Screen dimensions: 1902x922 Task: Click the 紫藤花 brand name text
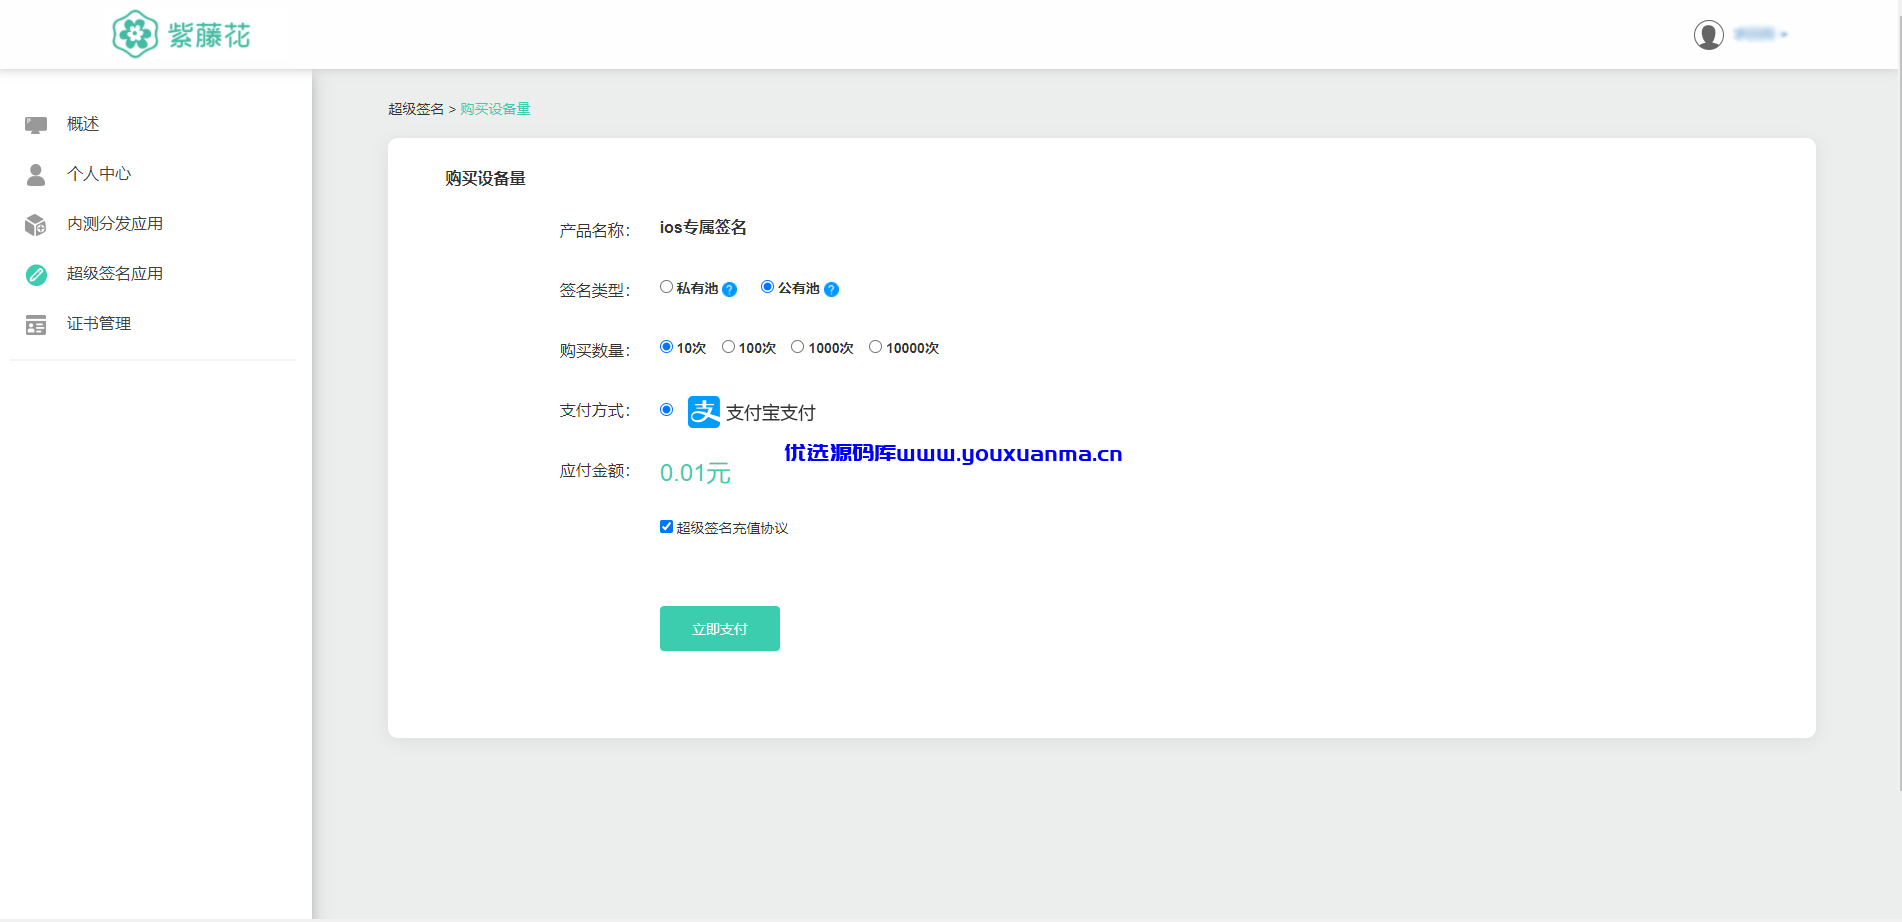209,36
